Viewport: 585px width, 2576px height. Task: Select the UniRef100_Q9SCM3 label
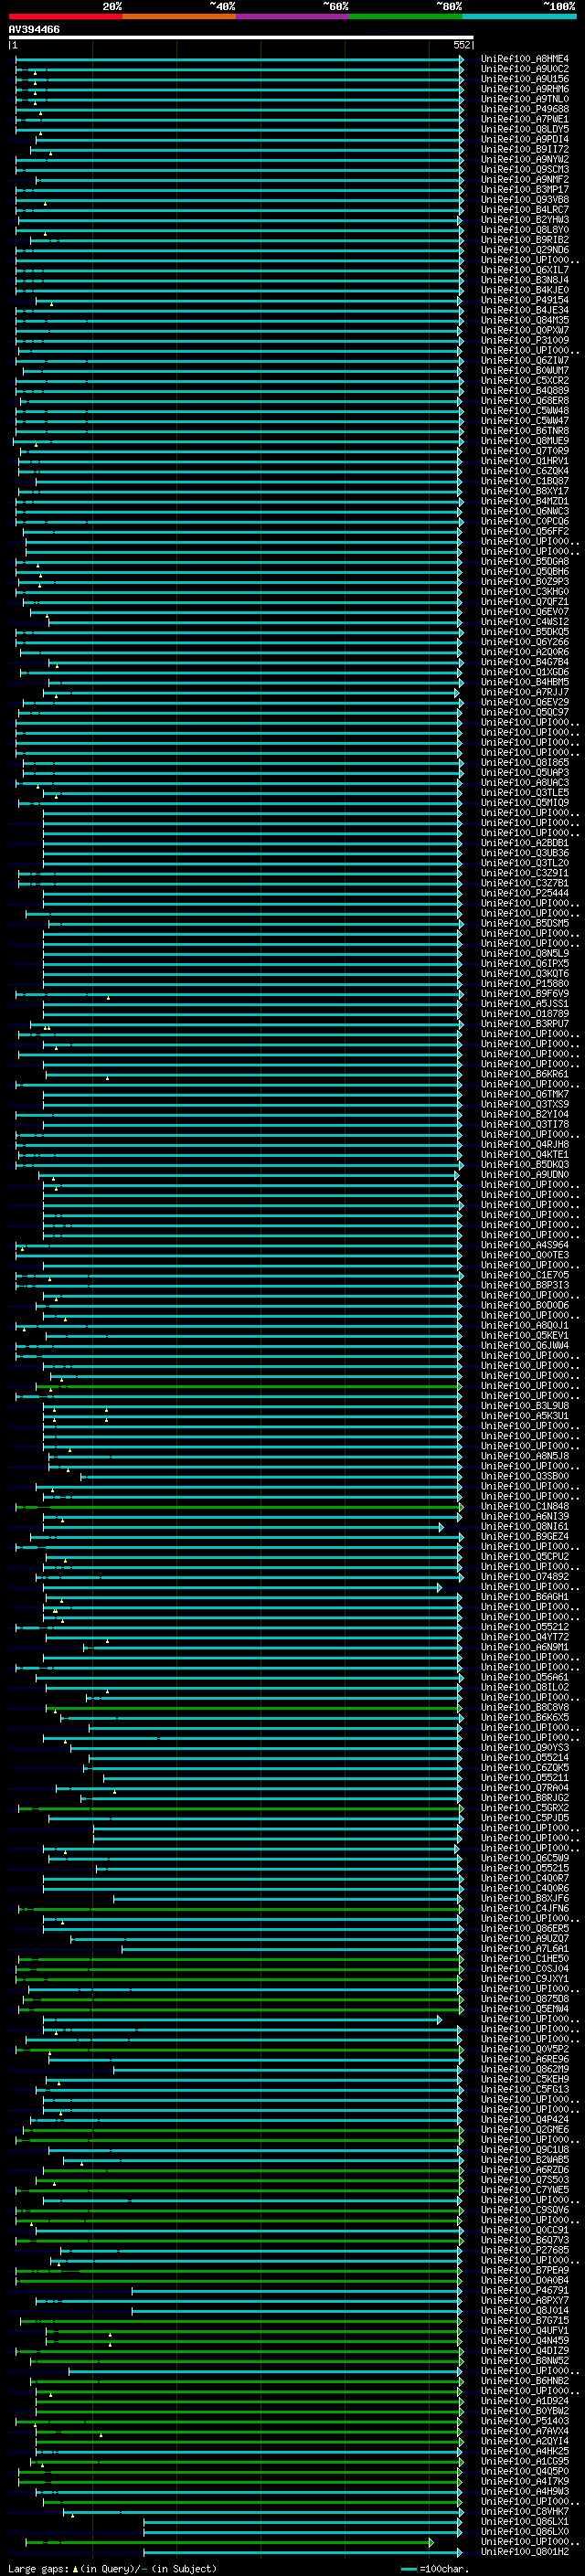525,169
